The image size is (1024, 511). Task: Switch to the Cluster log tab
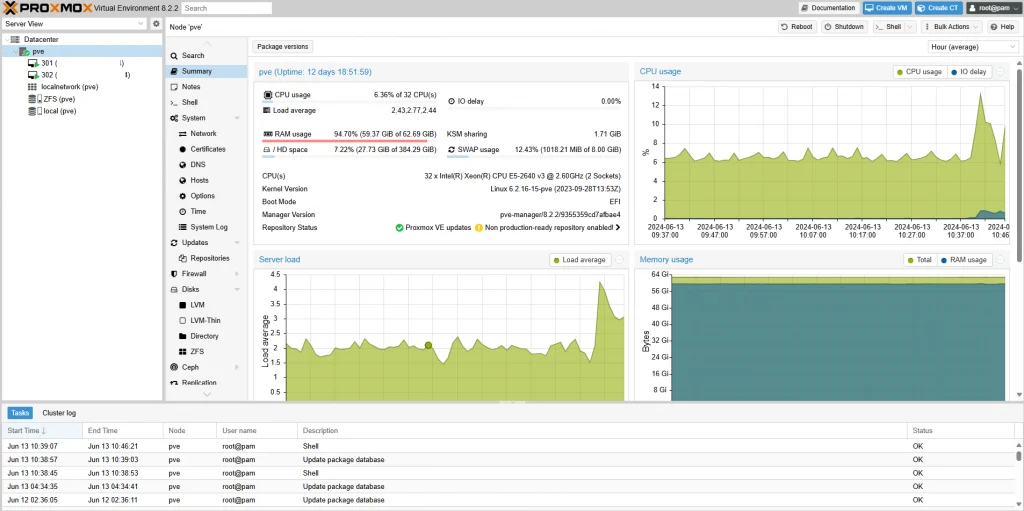coord(58,413)
